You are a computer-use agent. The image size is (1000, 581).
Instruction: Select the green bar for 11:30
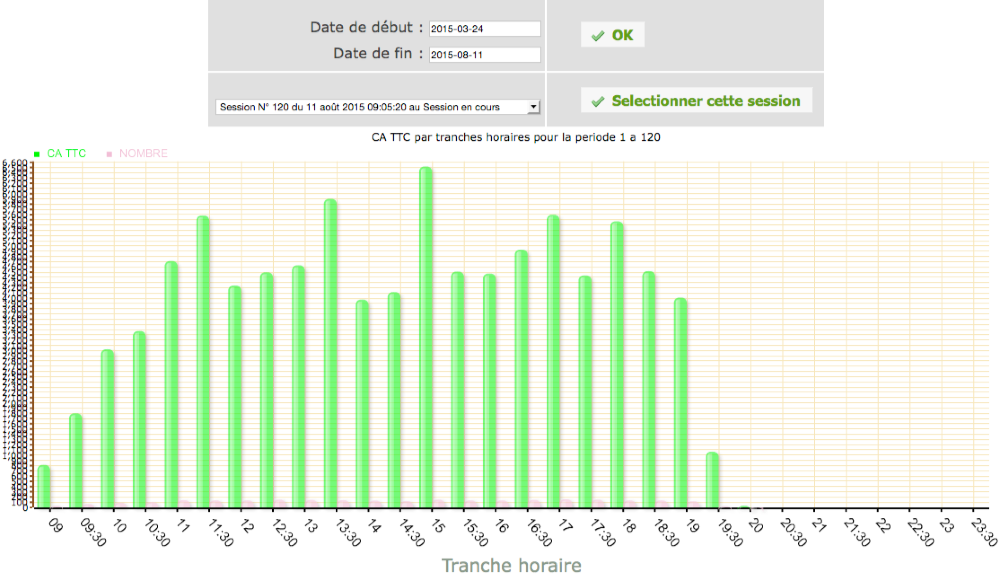203,363
